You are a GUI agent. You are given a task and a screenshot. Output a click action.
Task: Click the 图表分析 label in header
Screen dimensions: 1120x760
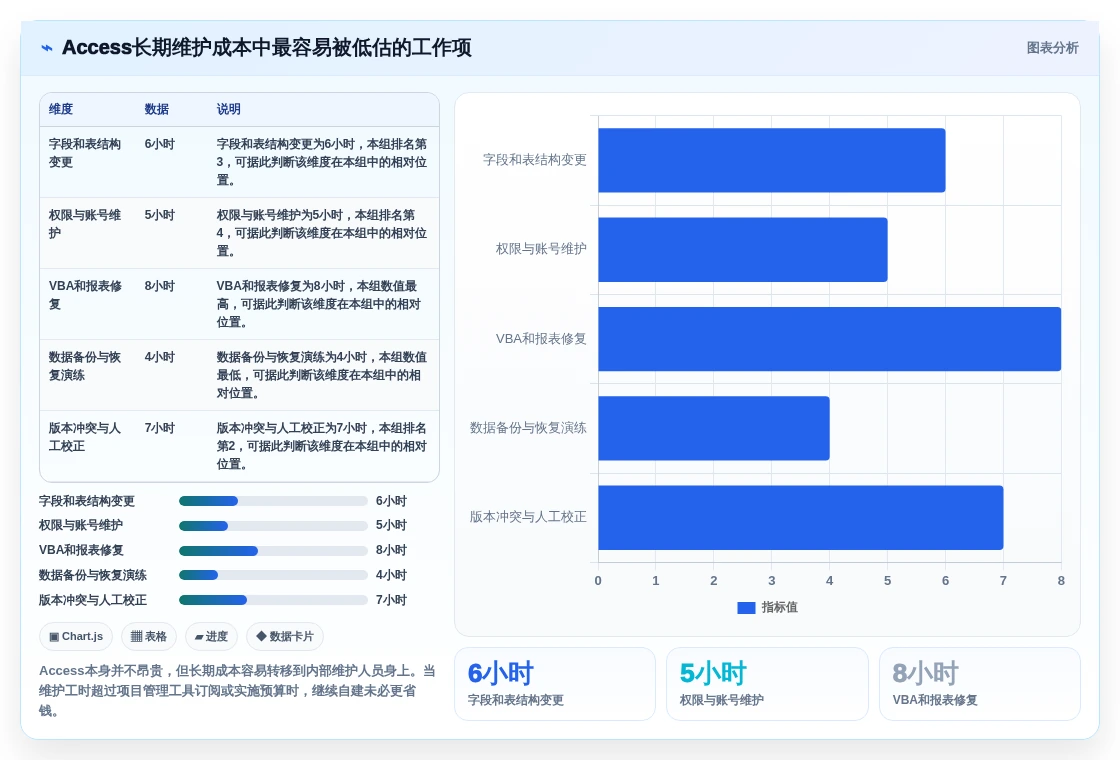click(1052, 48)
